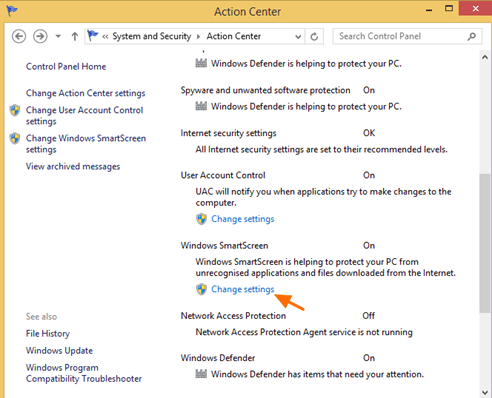Click the Forward navigation arrow

point(40,36)
